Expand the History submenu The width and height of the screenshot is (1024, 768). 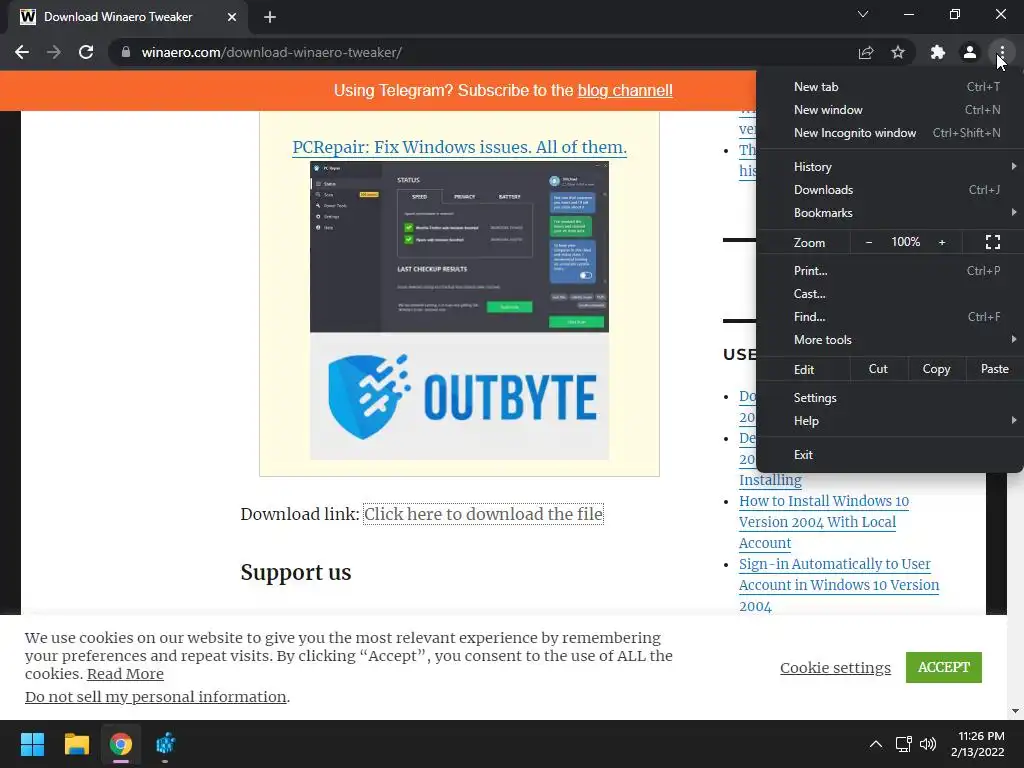pyautogui.click(x=889, y=167)
